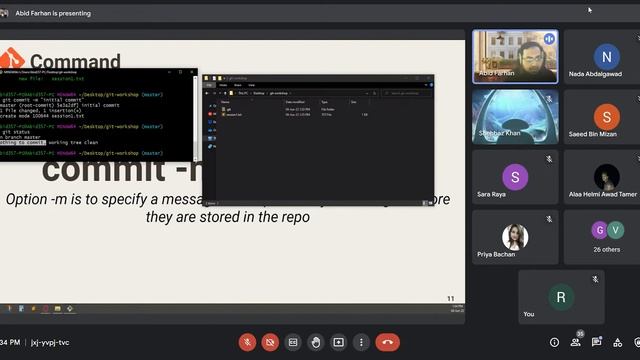The image size is (640, 360).
Task: Open the Share tab in shared File Explorer
Action: [238, 85]
